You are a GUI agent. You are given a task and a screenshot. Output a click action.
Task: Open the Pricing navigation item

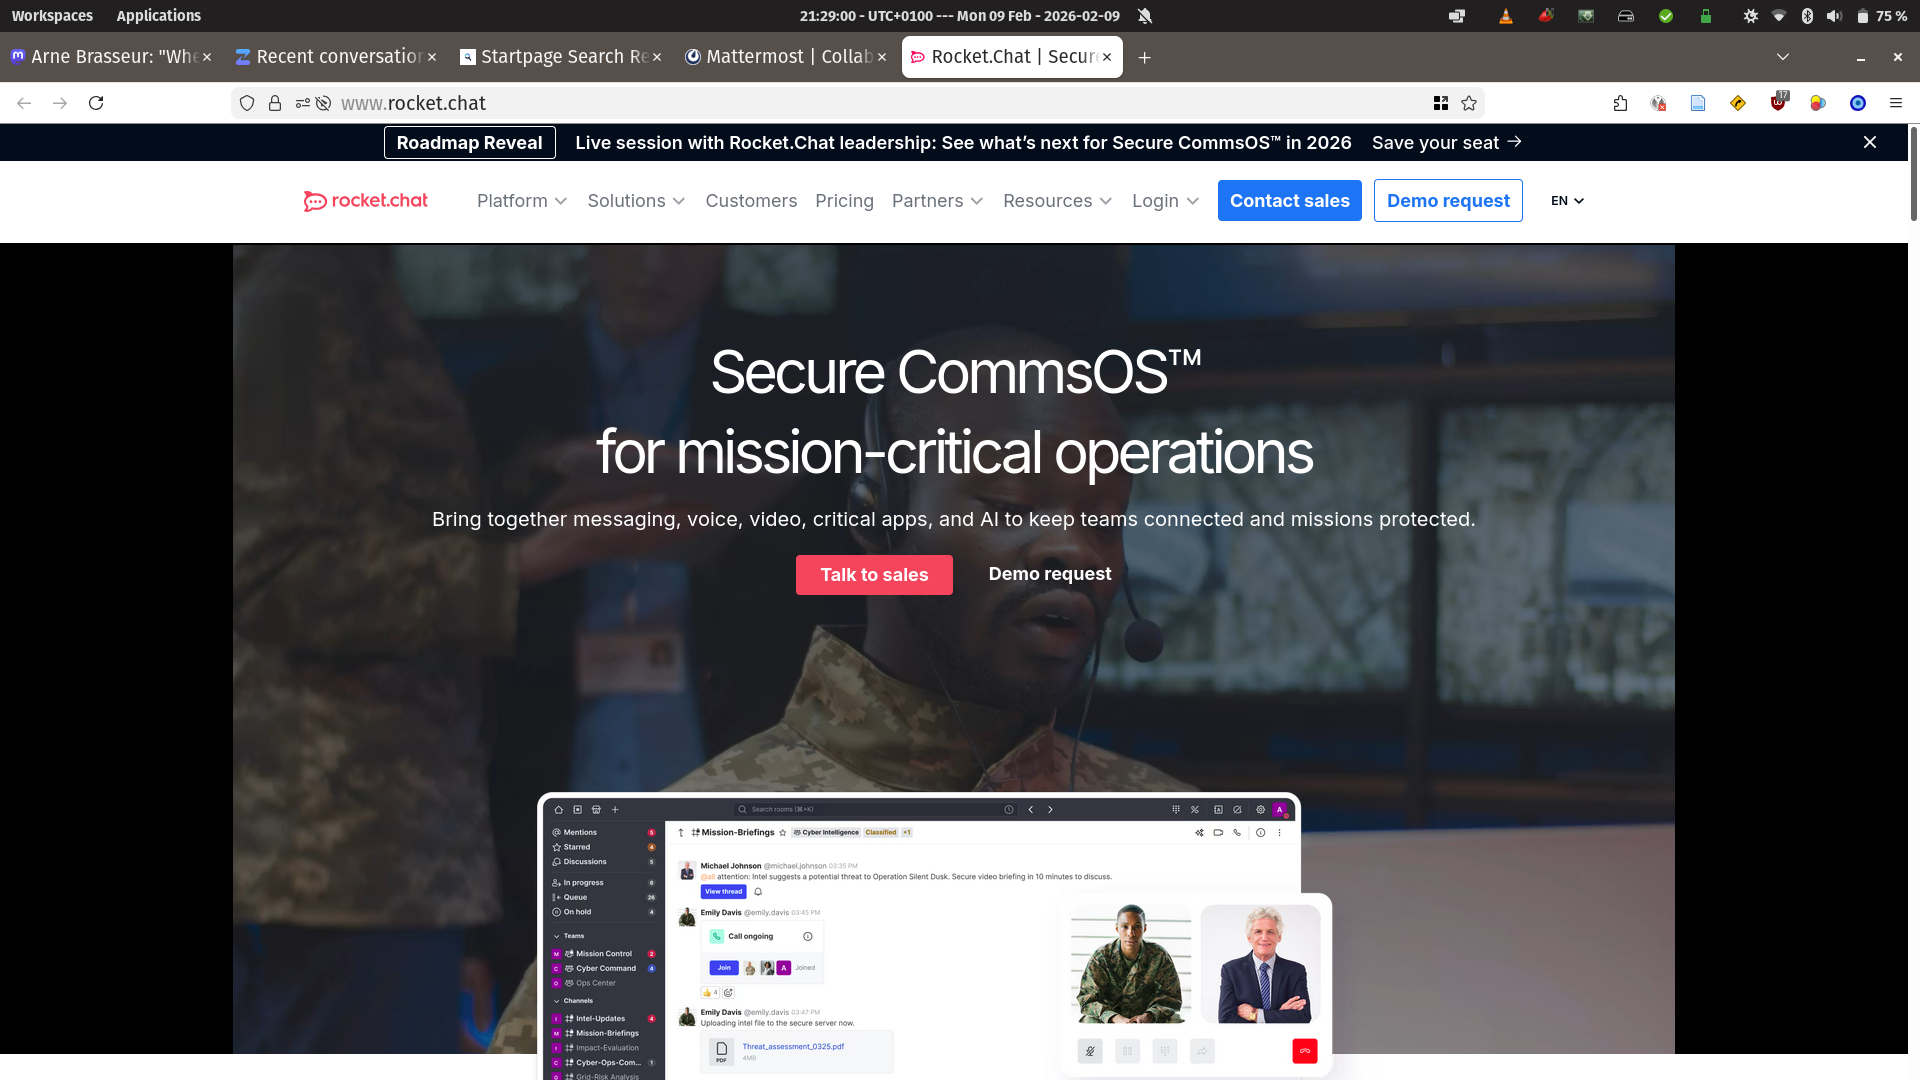point(844,201)
